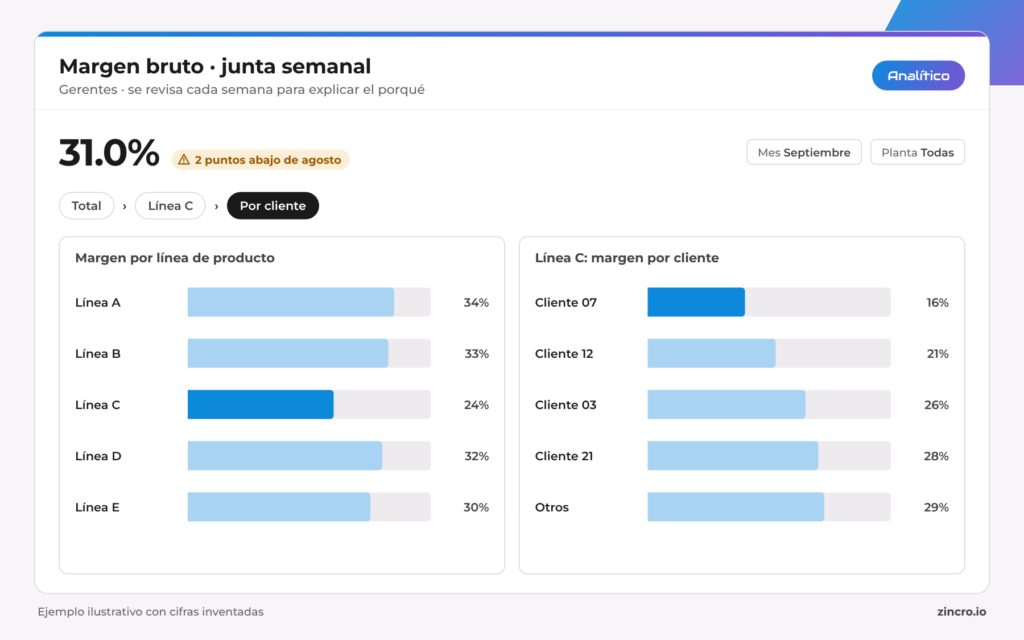Click the Margen por línea de producto heading
Screen dimensions: 1024x640
coord(174,258)
